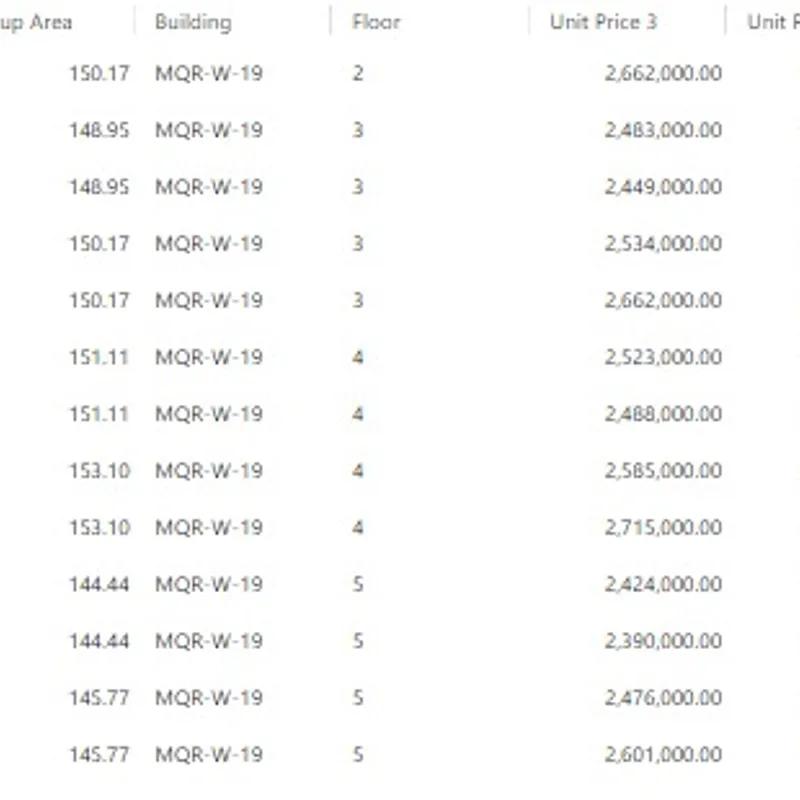
Task: Click the Floor cell in the 2,390,000.00 row
Action: tap(358, 641)
